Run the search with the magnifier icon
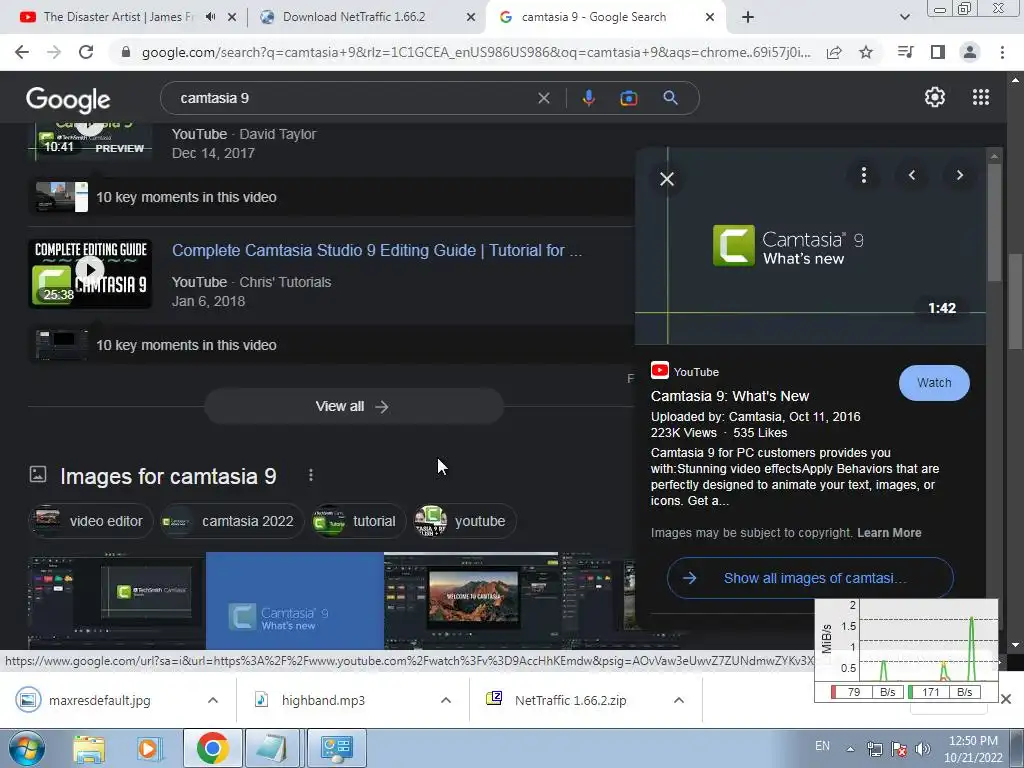This screenshot has width=1024, height=768. click(670, 98)
